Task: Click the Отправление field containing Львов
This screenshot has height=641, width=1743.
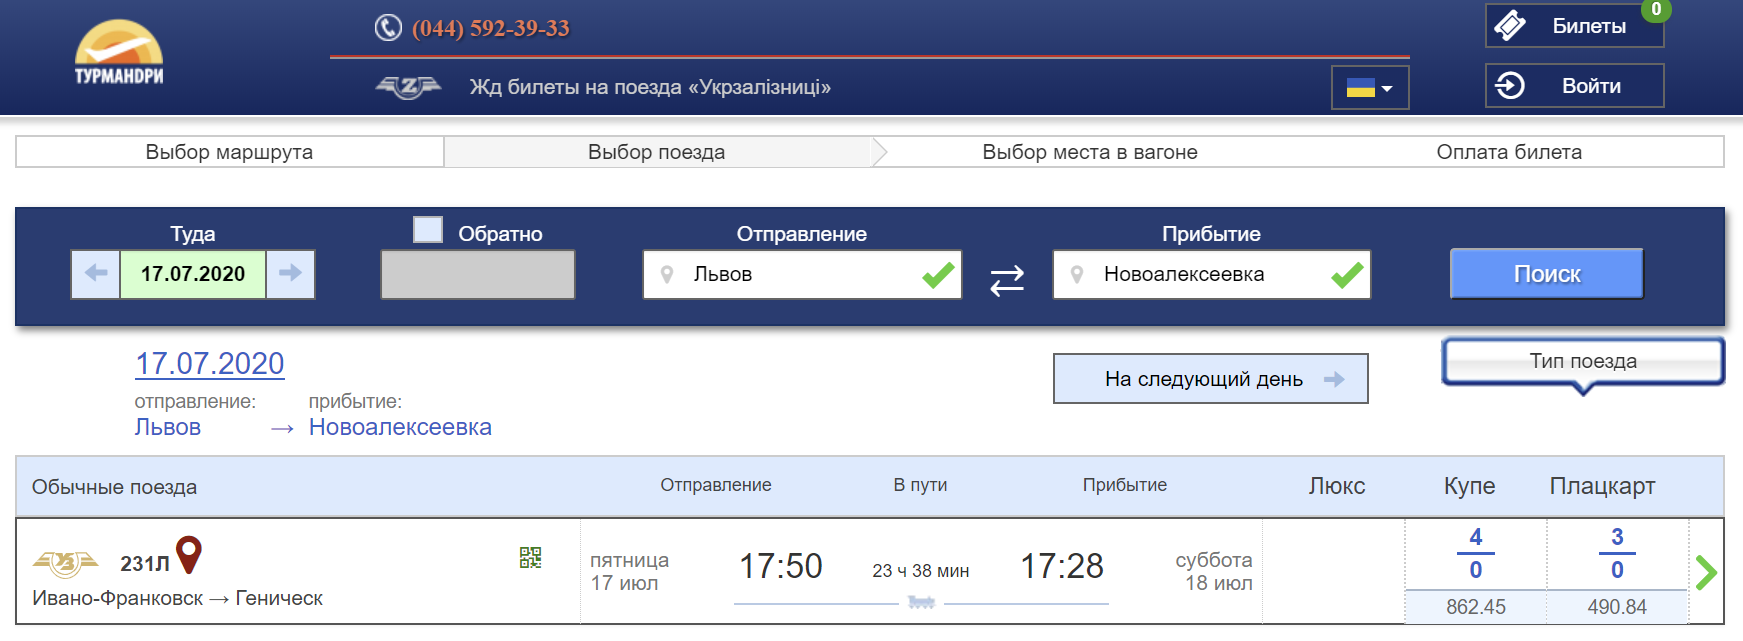Action: pos(802,274)
